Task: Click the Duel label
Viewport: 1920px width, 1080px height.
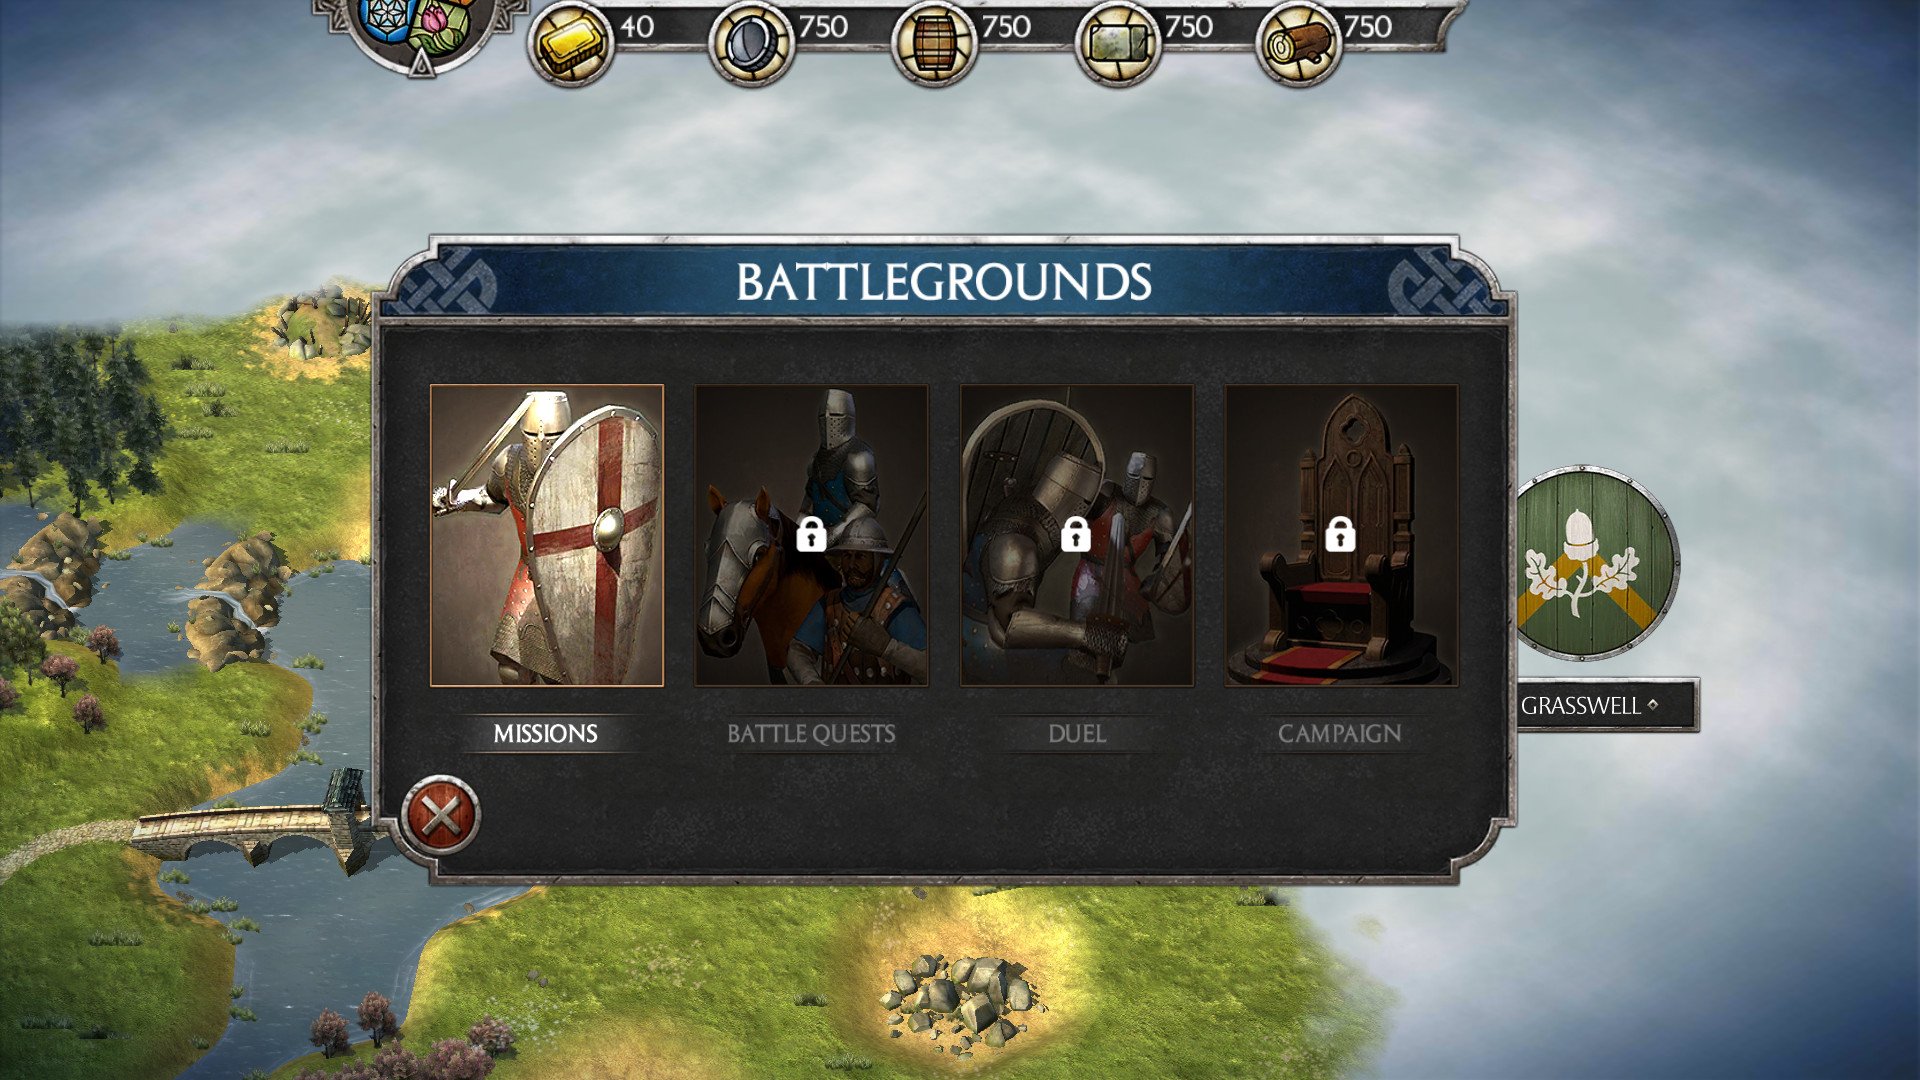Action: tap(1077, 734)
